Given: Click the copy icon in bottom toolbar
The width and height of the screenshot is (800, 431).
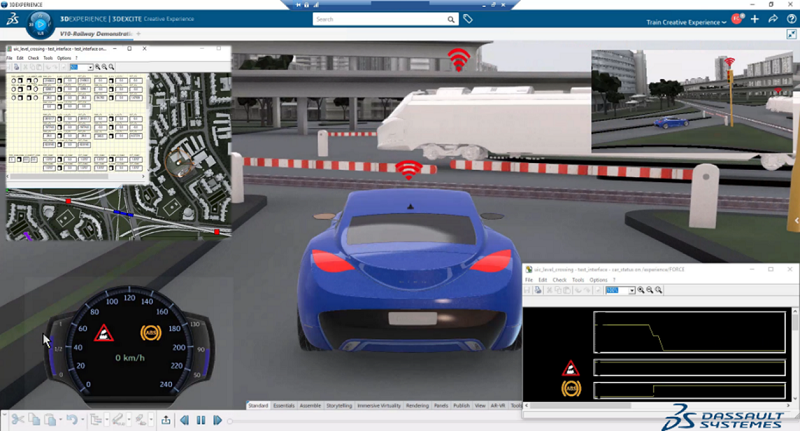Looking at the screenshot, I should 34,420.
